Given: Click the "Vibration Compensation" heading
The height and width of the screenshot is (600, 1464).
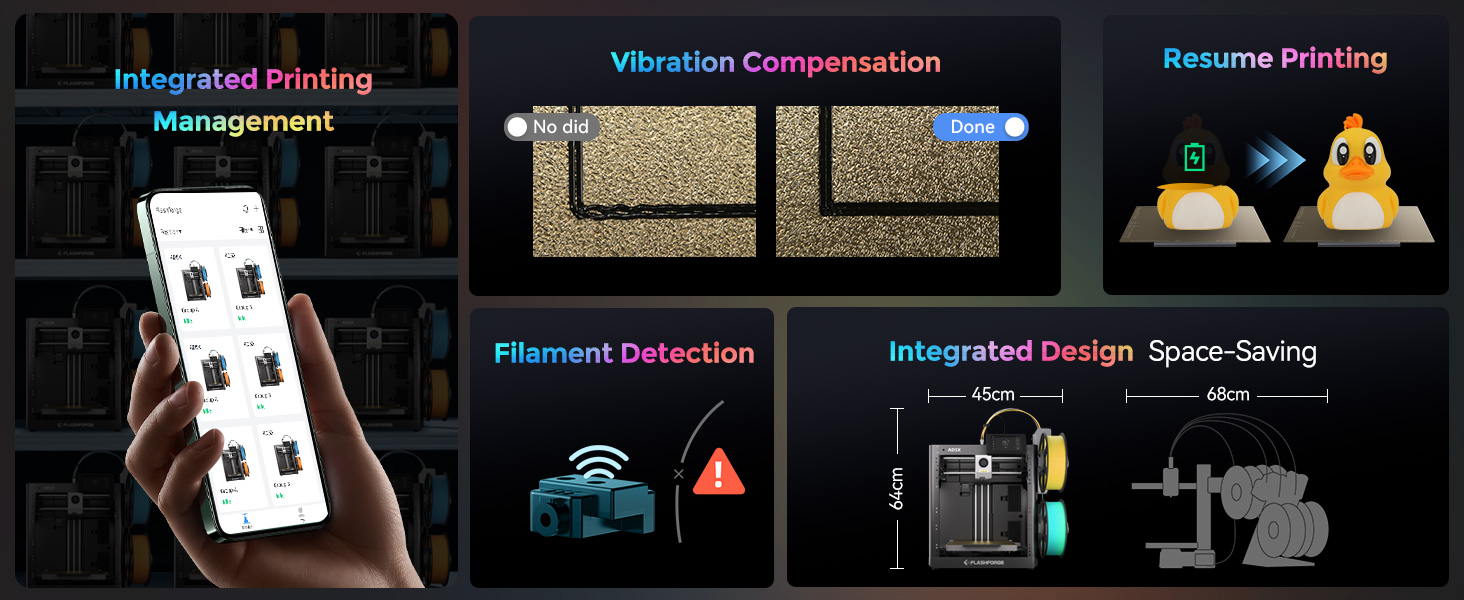Looking at the screenshot, I should point(776,62).
